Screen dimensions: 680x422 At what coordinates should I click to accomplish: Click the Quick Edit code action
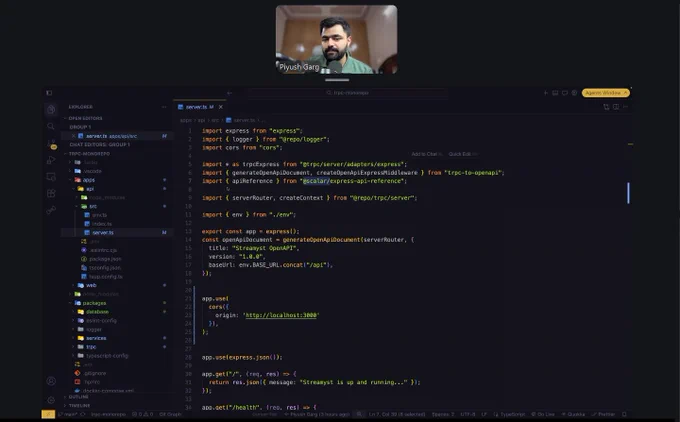[462, 154]
